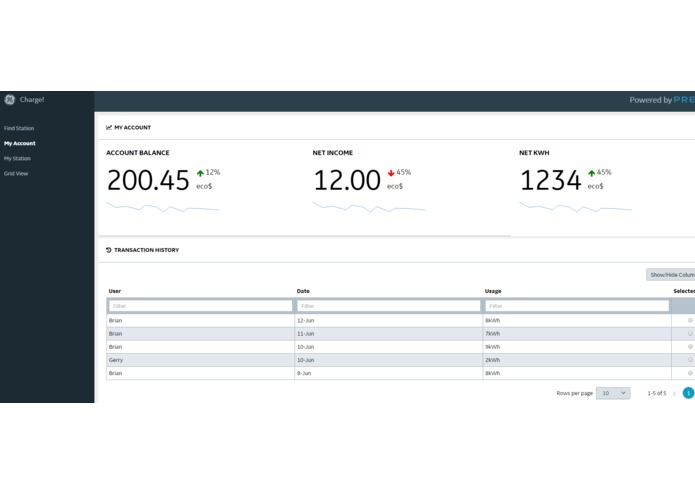Sort by the Usage column header
Image resolution: width=695 pixels, height=494 pixels.
click(493, 292)
